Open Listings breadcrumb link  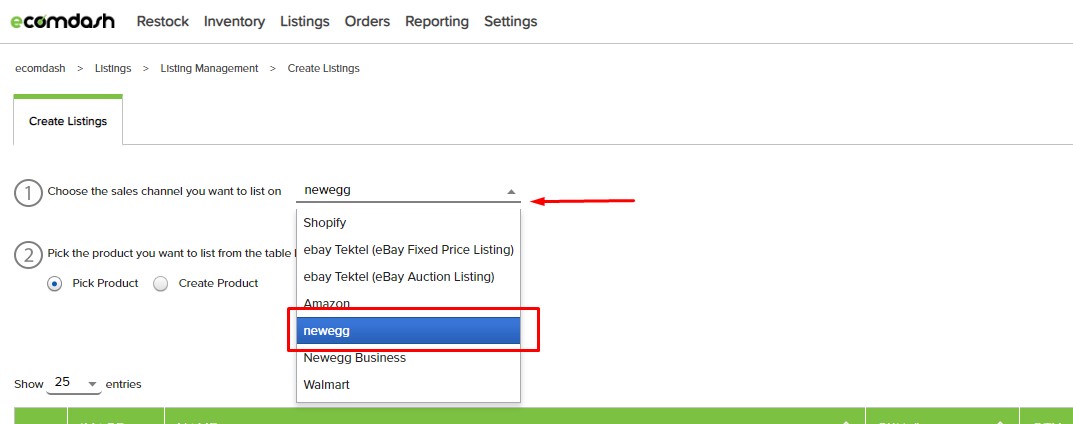click(x=113, y=68)
